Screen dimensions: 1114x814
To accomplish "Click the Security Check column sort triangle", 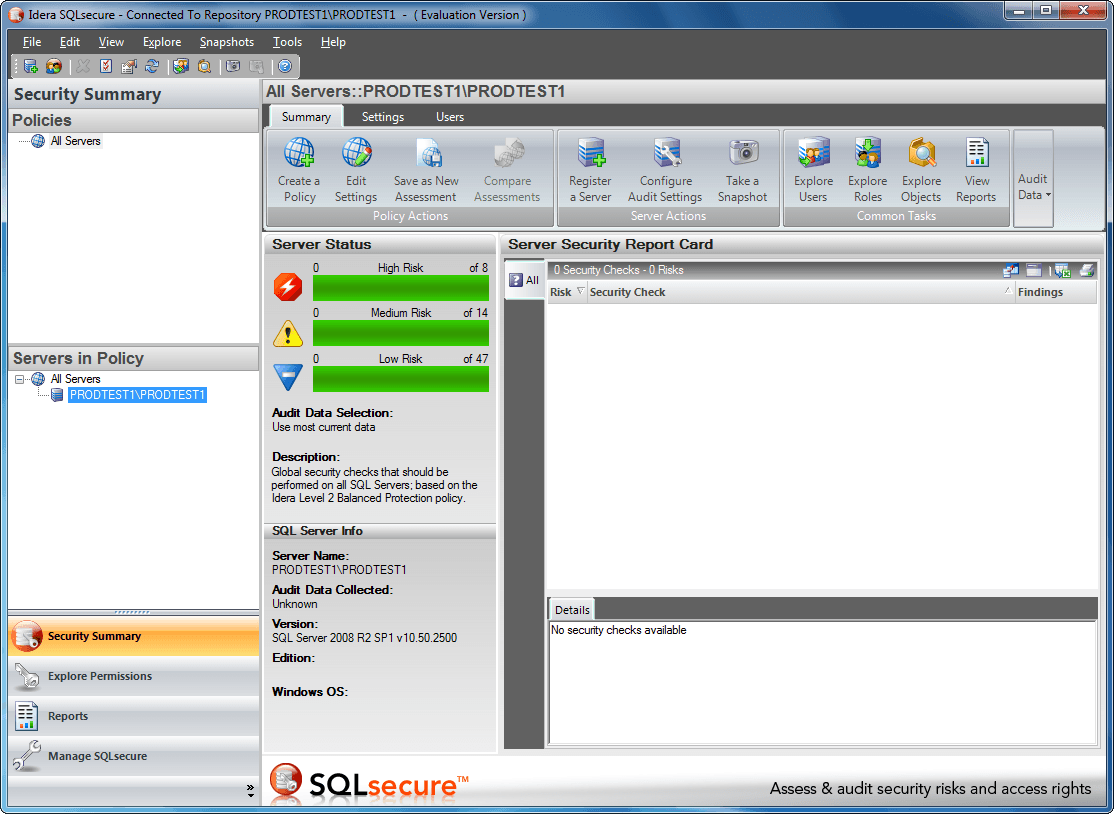I will (x=1007, y=291).
